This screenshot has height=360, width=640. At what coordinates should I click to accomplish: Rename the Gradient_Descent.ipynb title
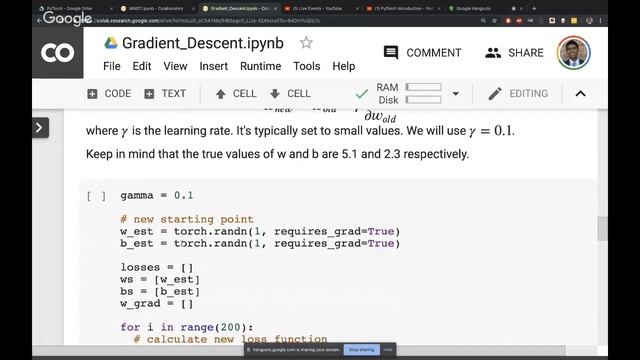tap(203, 43)
